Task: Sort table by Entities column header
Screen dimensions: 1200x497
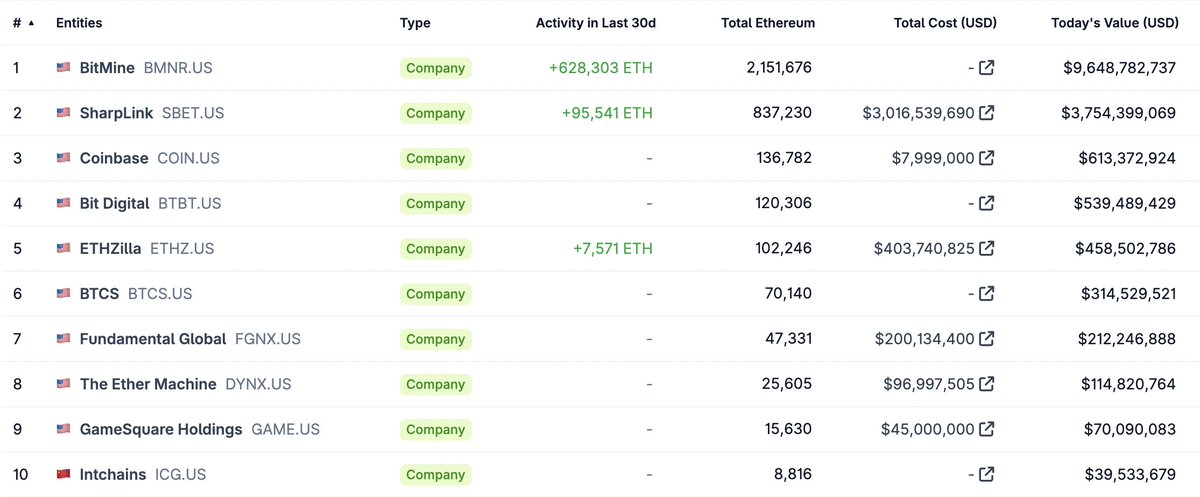Action: (79, 23)
